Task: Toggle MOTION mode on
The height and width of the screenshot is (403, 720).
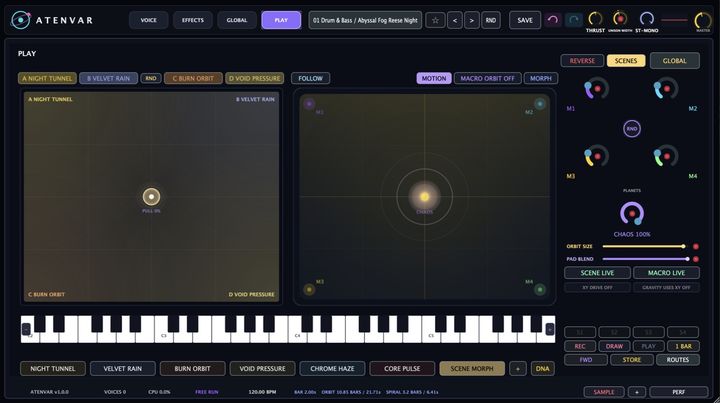Action: (434, 78)
